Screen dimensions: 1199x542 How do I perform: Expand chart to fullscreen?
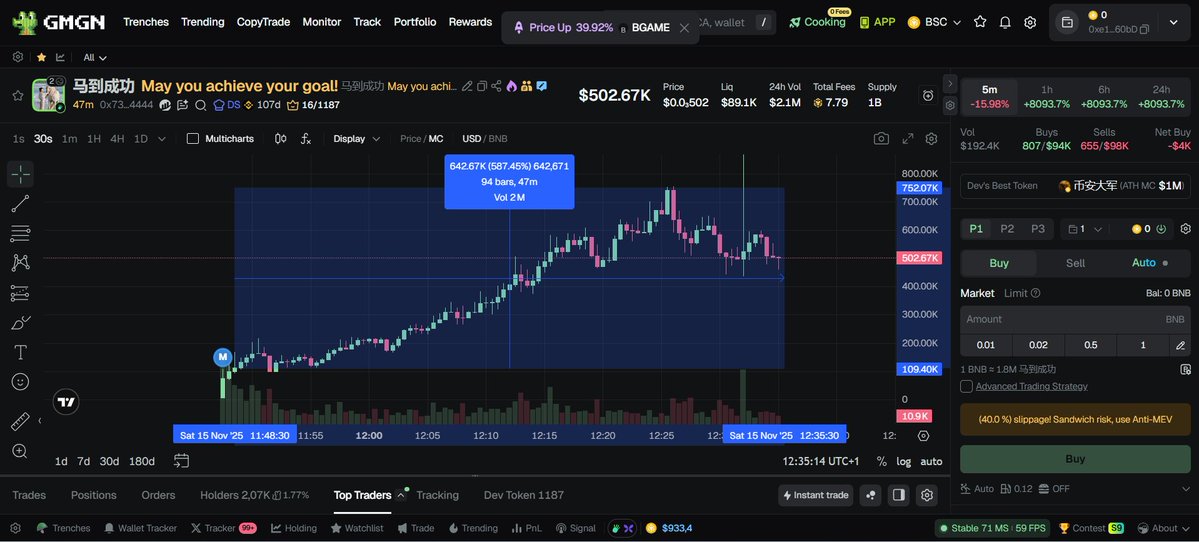[x=908, y=138]
